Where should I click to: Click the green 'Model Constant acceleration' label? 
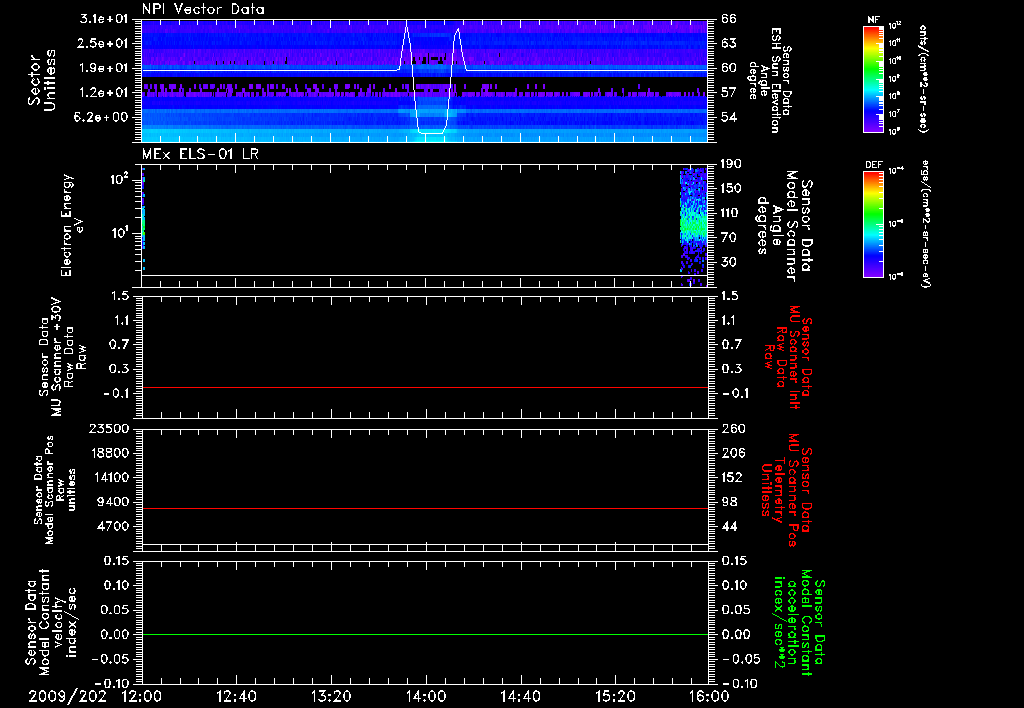(x=799, y=622)
